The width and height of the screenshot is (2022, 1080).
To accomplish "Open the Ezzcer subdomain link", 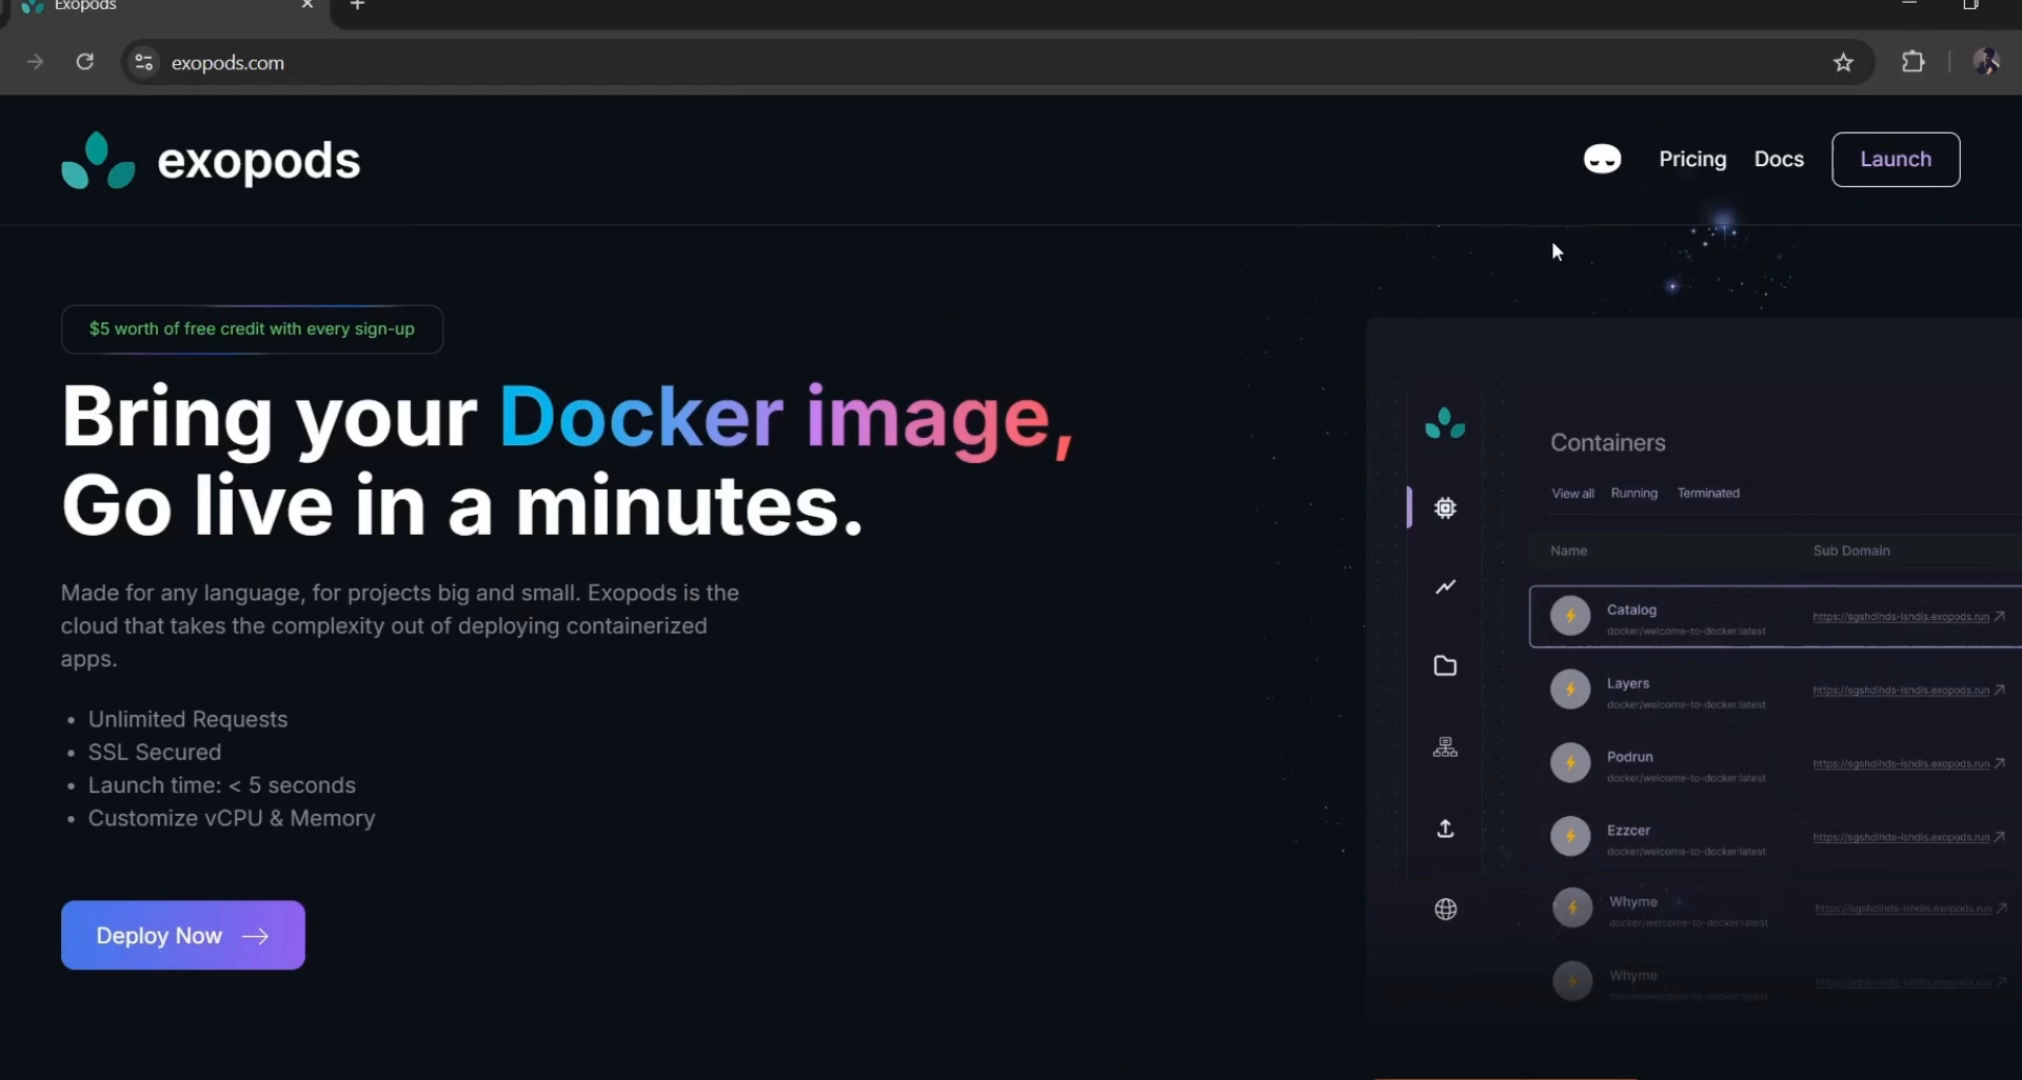I will point(1900,837).
